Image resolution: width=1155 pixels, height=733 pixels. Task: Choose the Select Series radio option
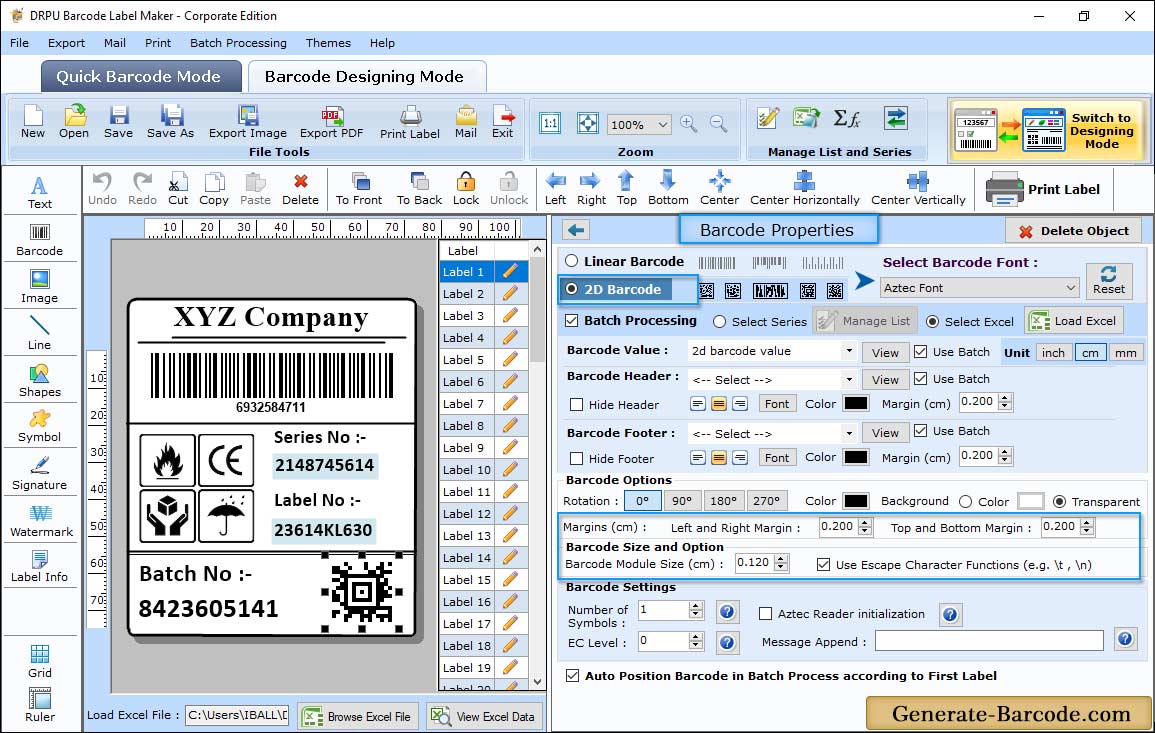coord(720,322)
